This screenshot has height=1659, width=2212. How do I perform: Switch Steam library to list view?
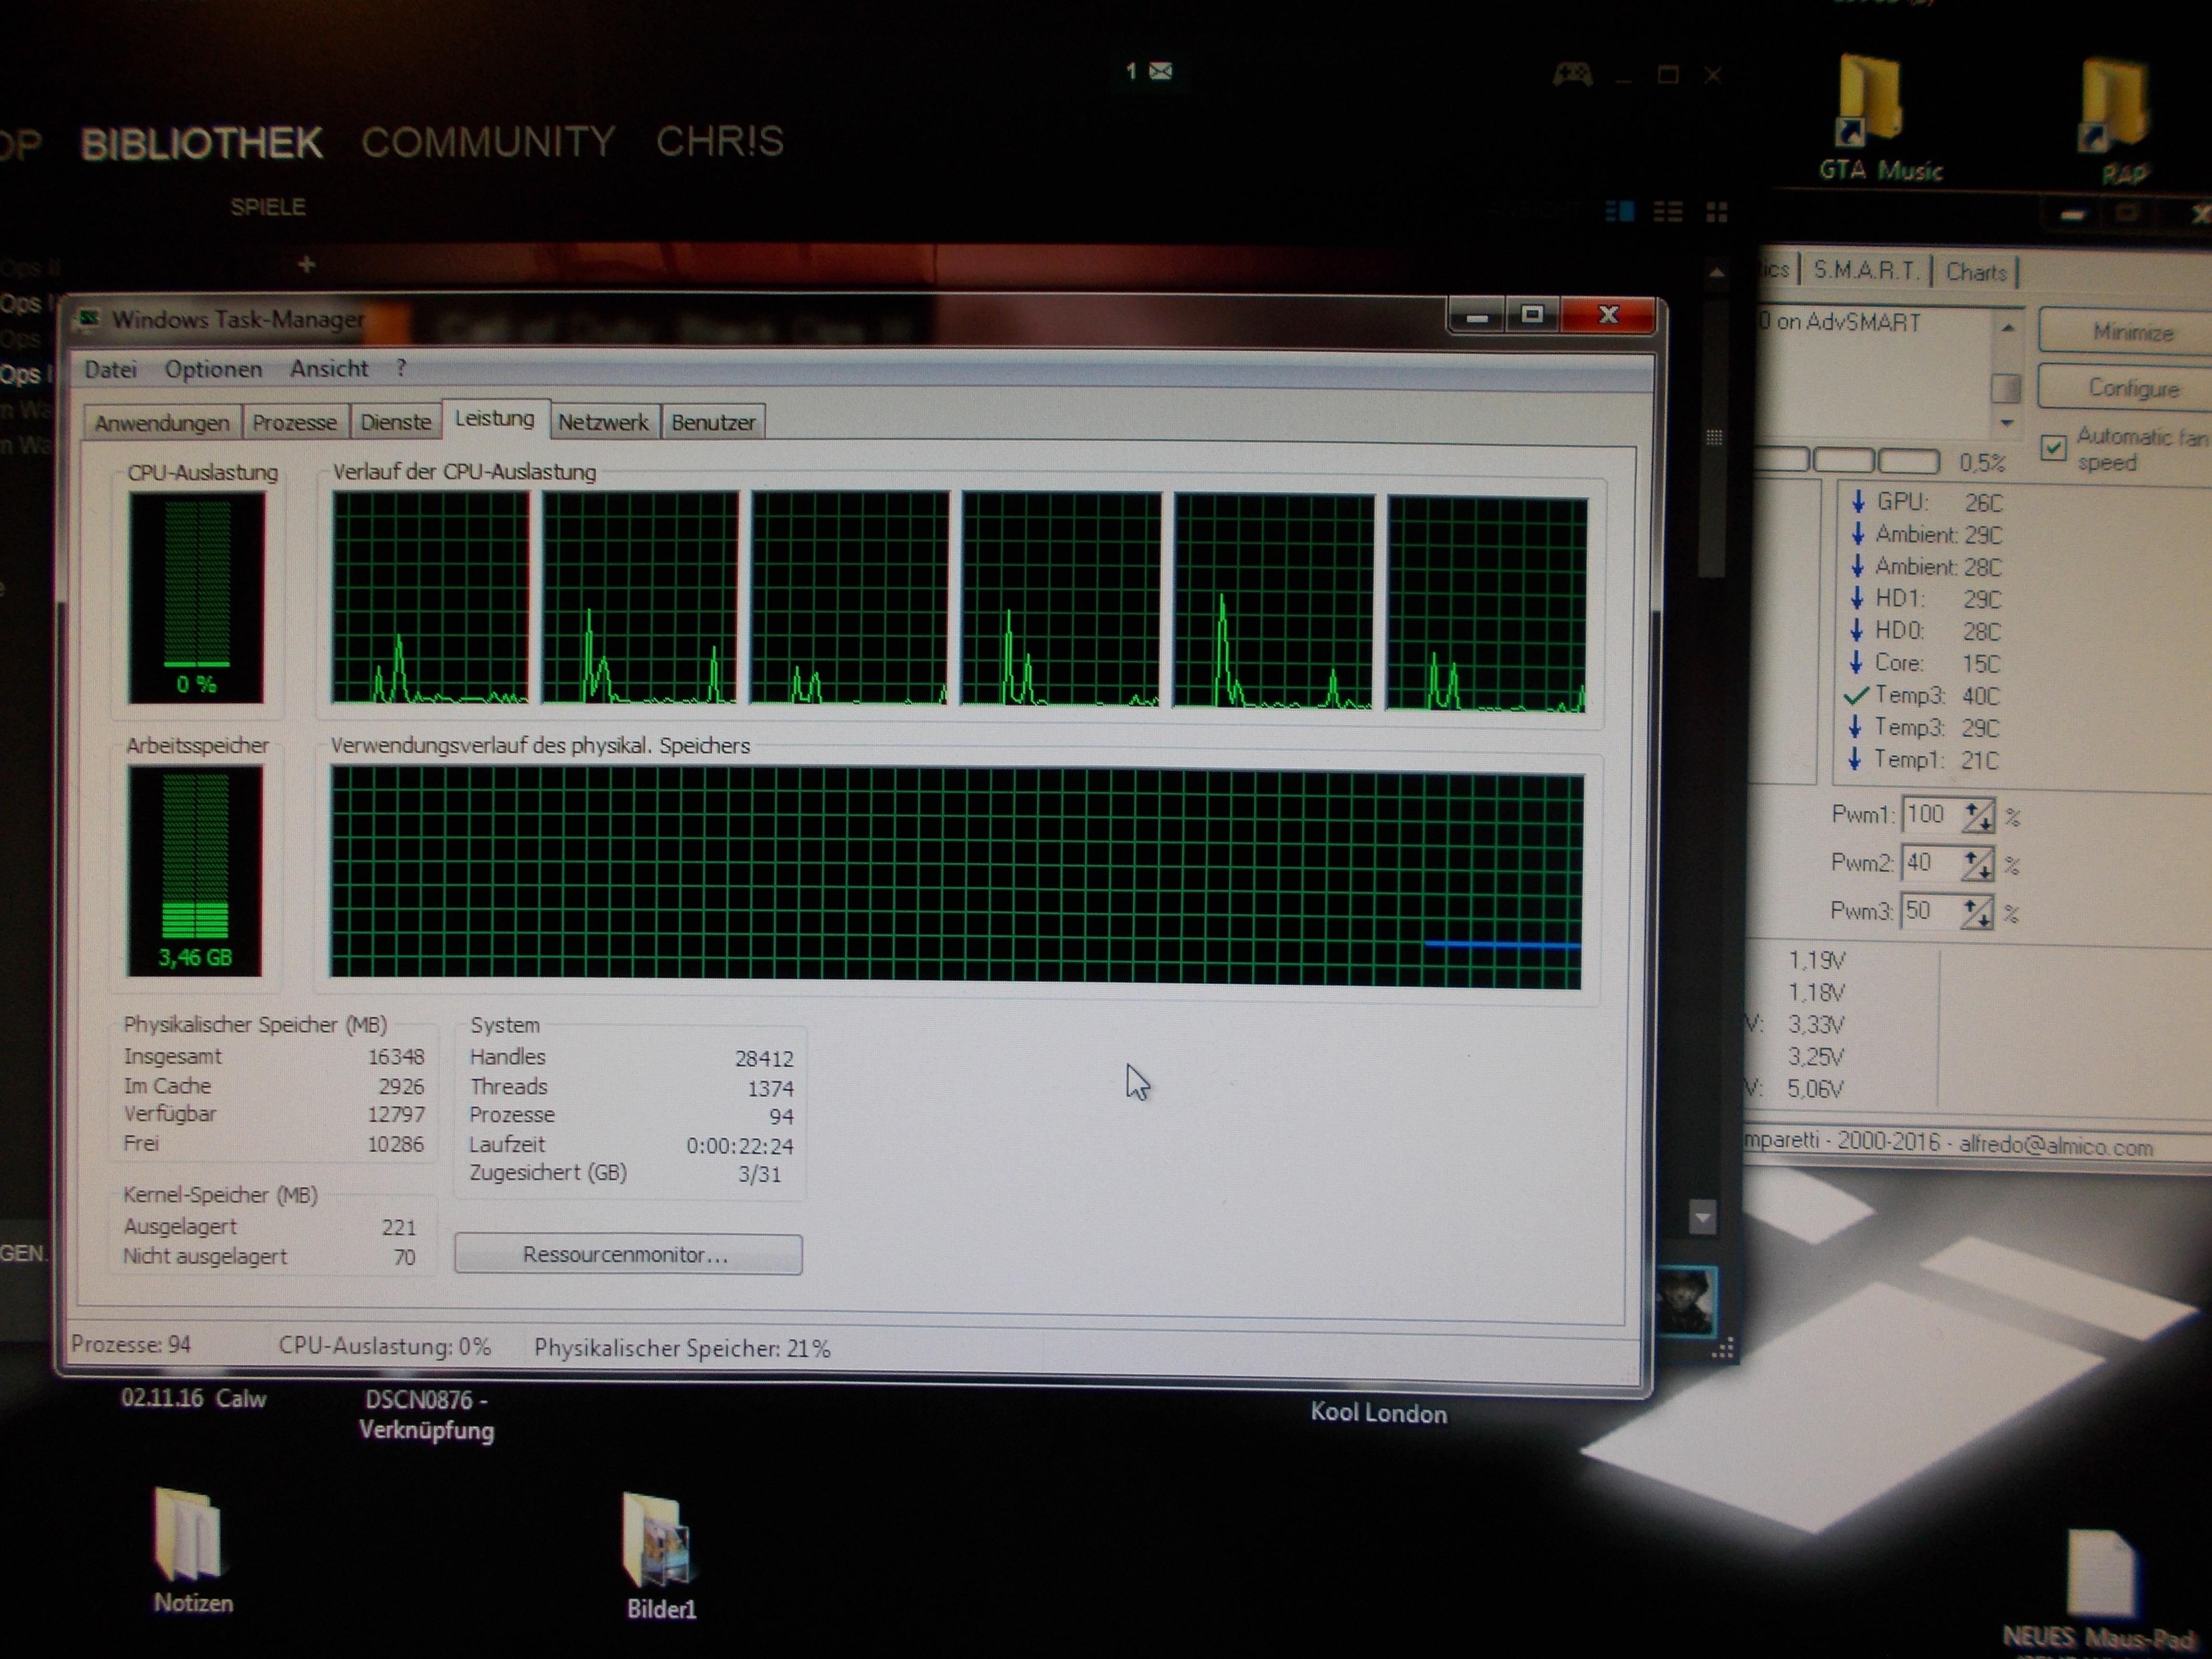click(1667, 211)
